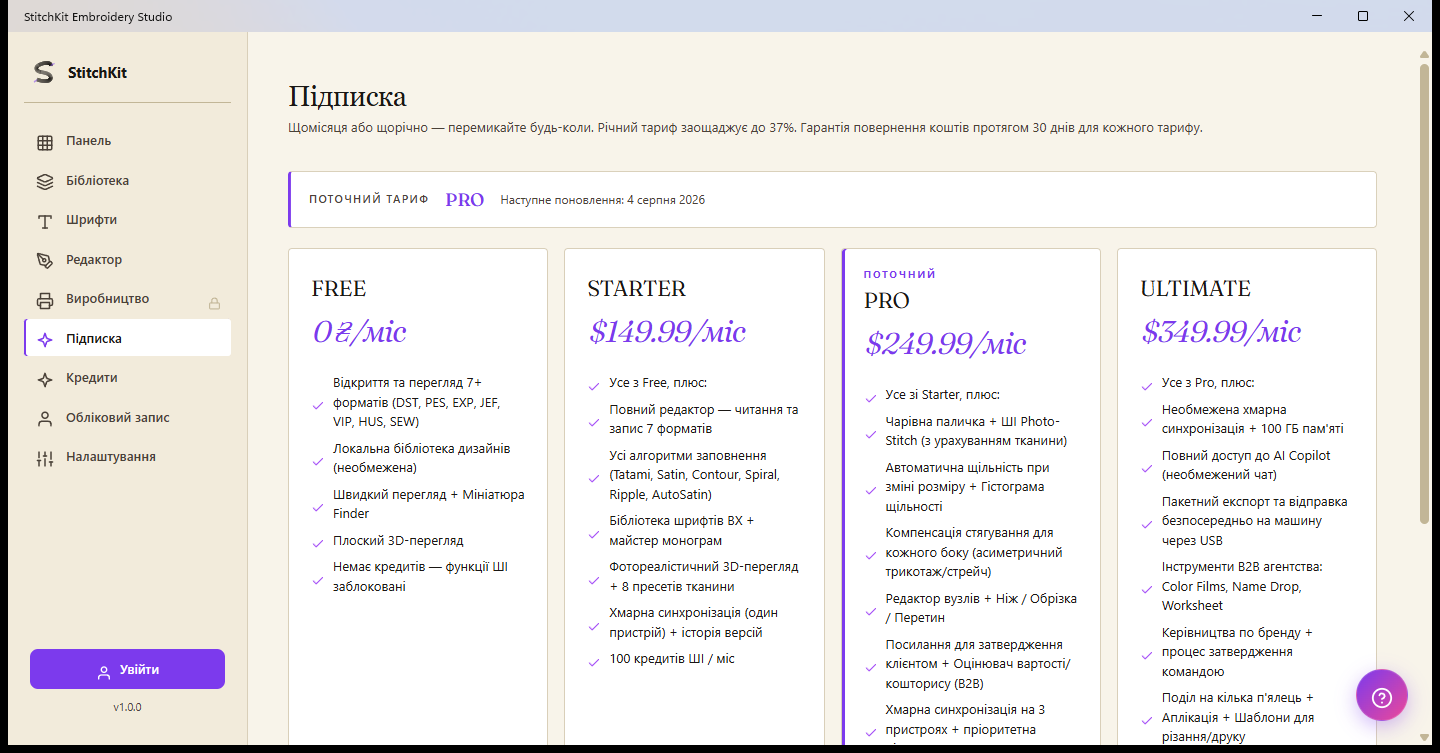Click checkmark beside Повний доступ до AI Copilot
The height and width of the screenshot is (753, 1440).
click(1146, 467)
